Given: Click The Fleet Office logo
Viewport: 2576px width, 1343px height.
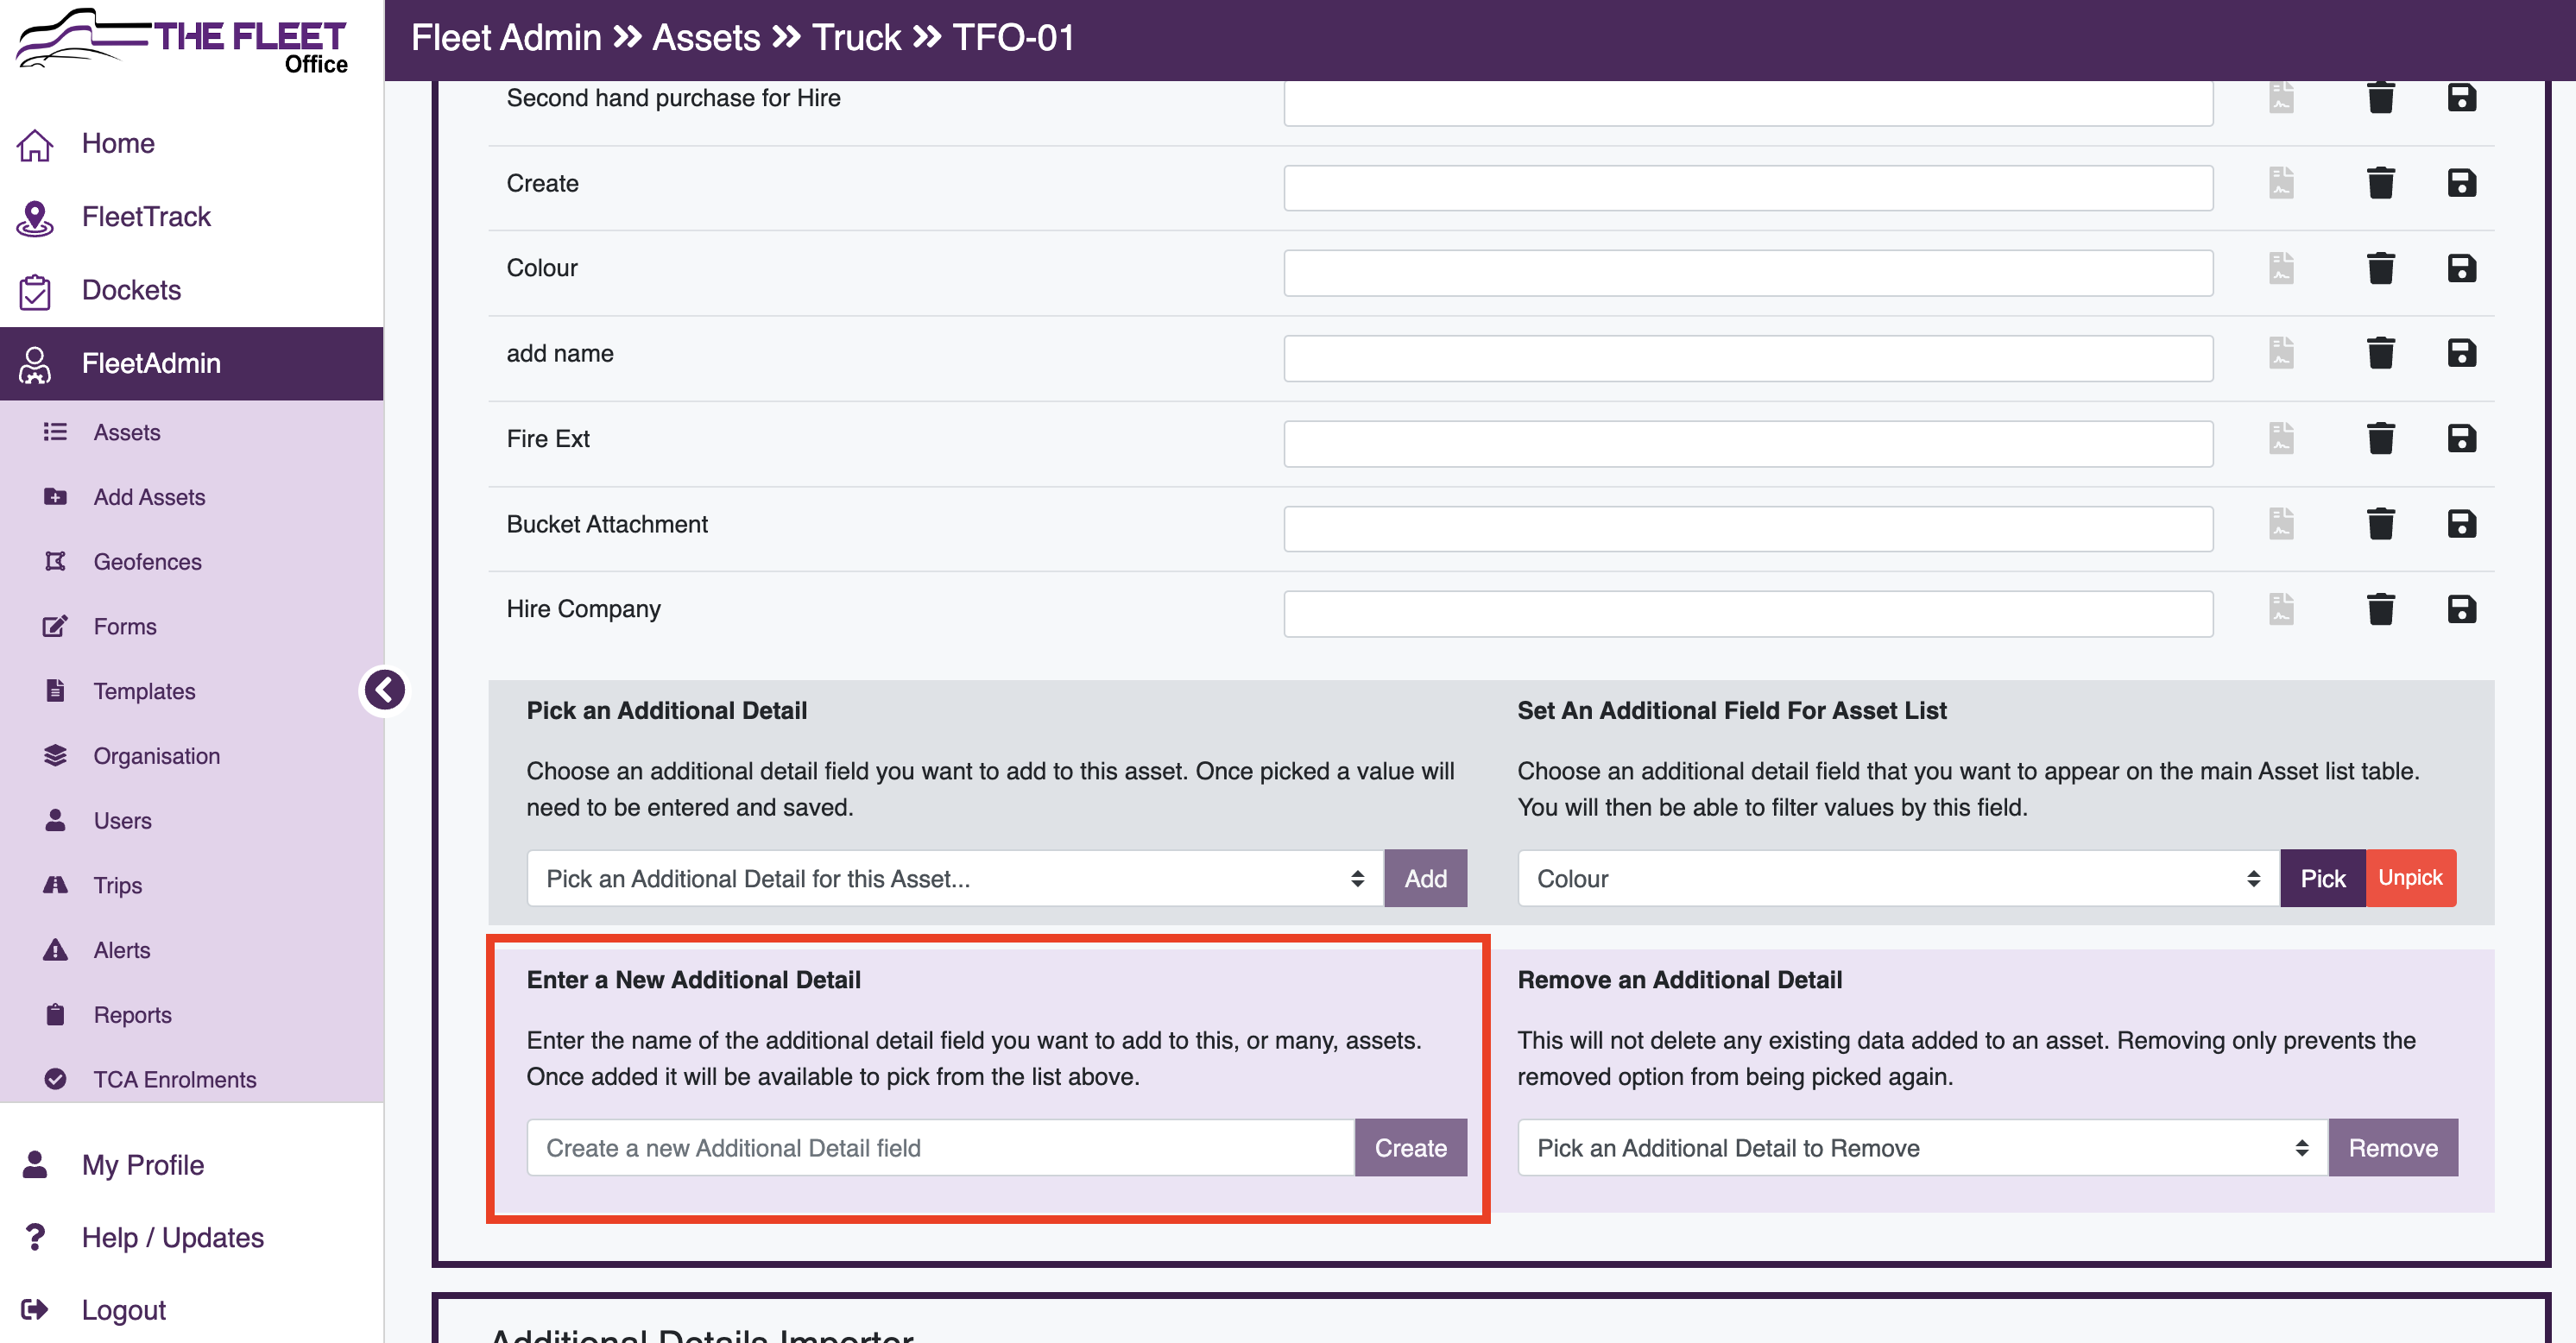Looking at the screenshot, I should point(182,41).
